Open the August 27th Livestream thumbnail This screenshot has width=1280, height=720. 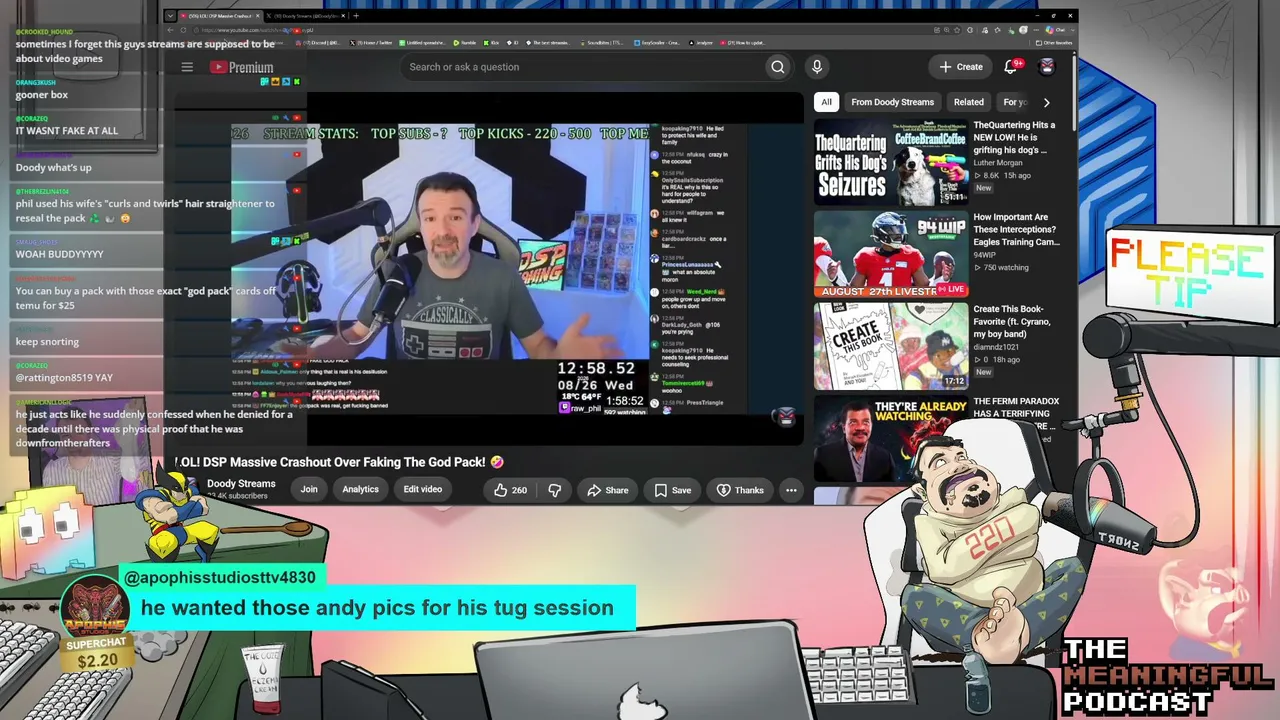[890, 254]
